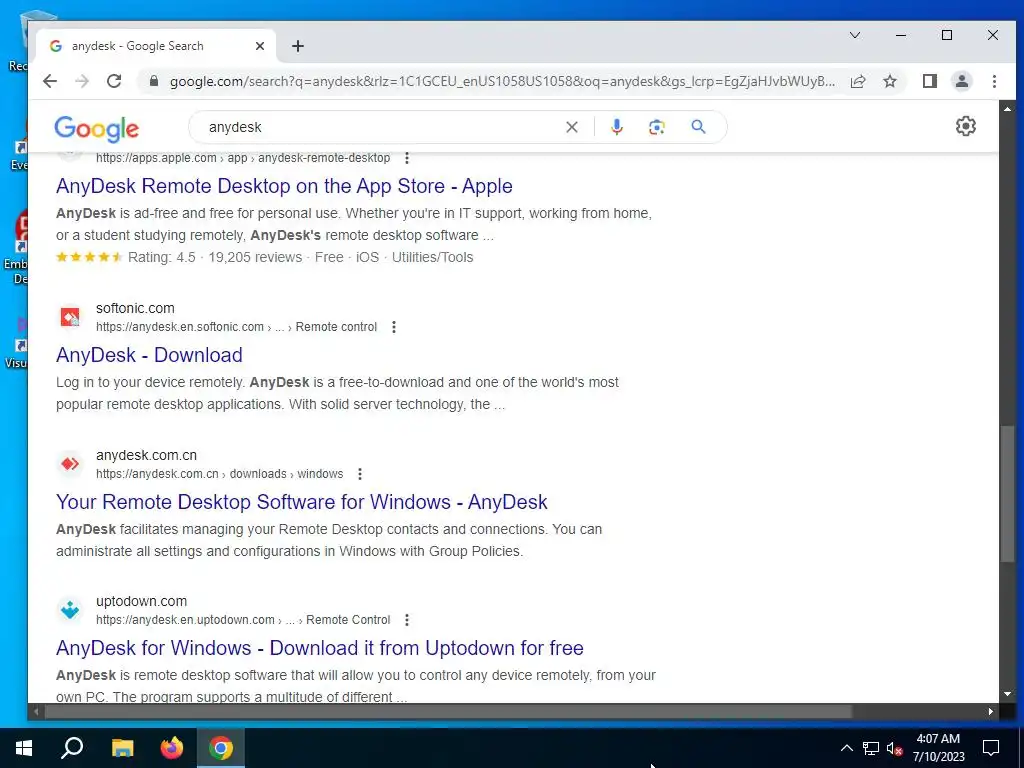Click the https://anydesk.en.uptodown.com breadcrumb URL
The width and height of the screenshot is (1024, 768).
243,620
